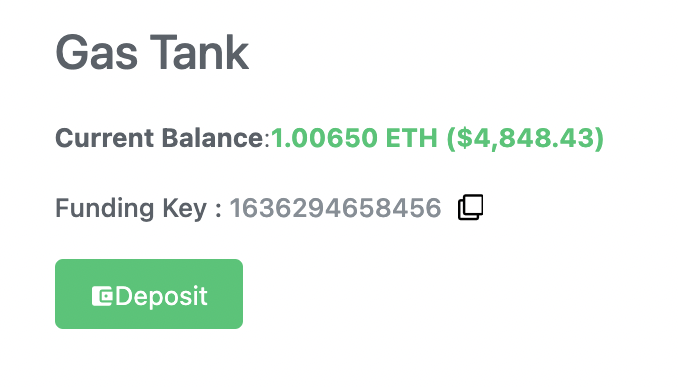Click the word Tank in the heading
The height and width of the screenshot is (387, 678).
pos(199,53)
